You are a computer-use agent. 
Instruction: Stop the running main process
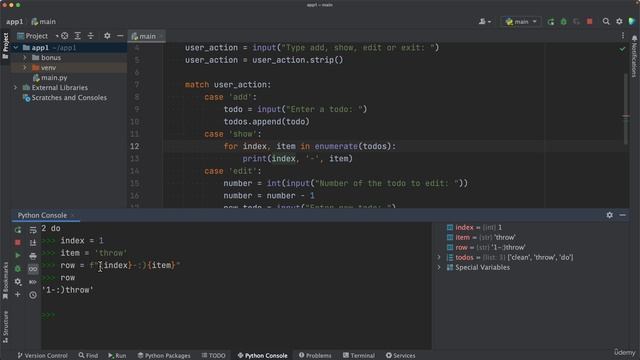[590, 22]
